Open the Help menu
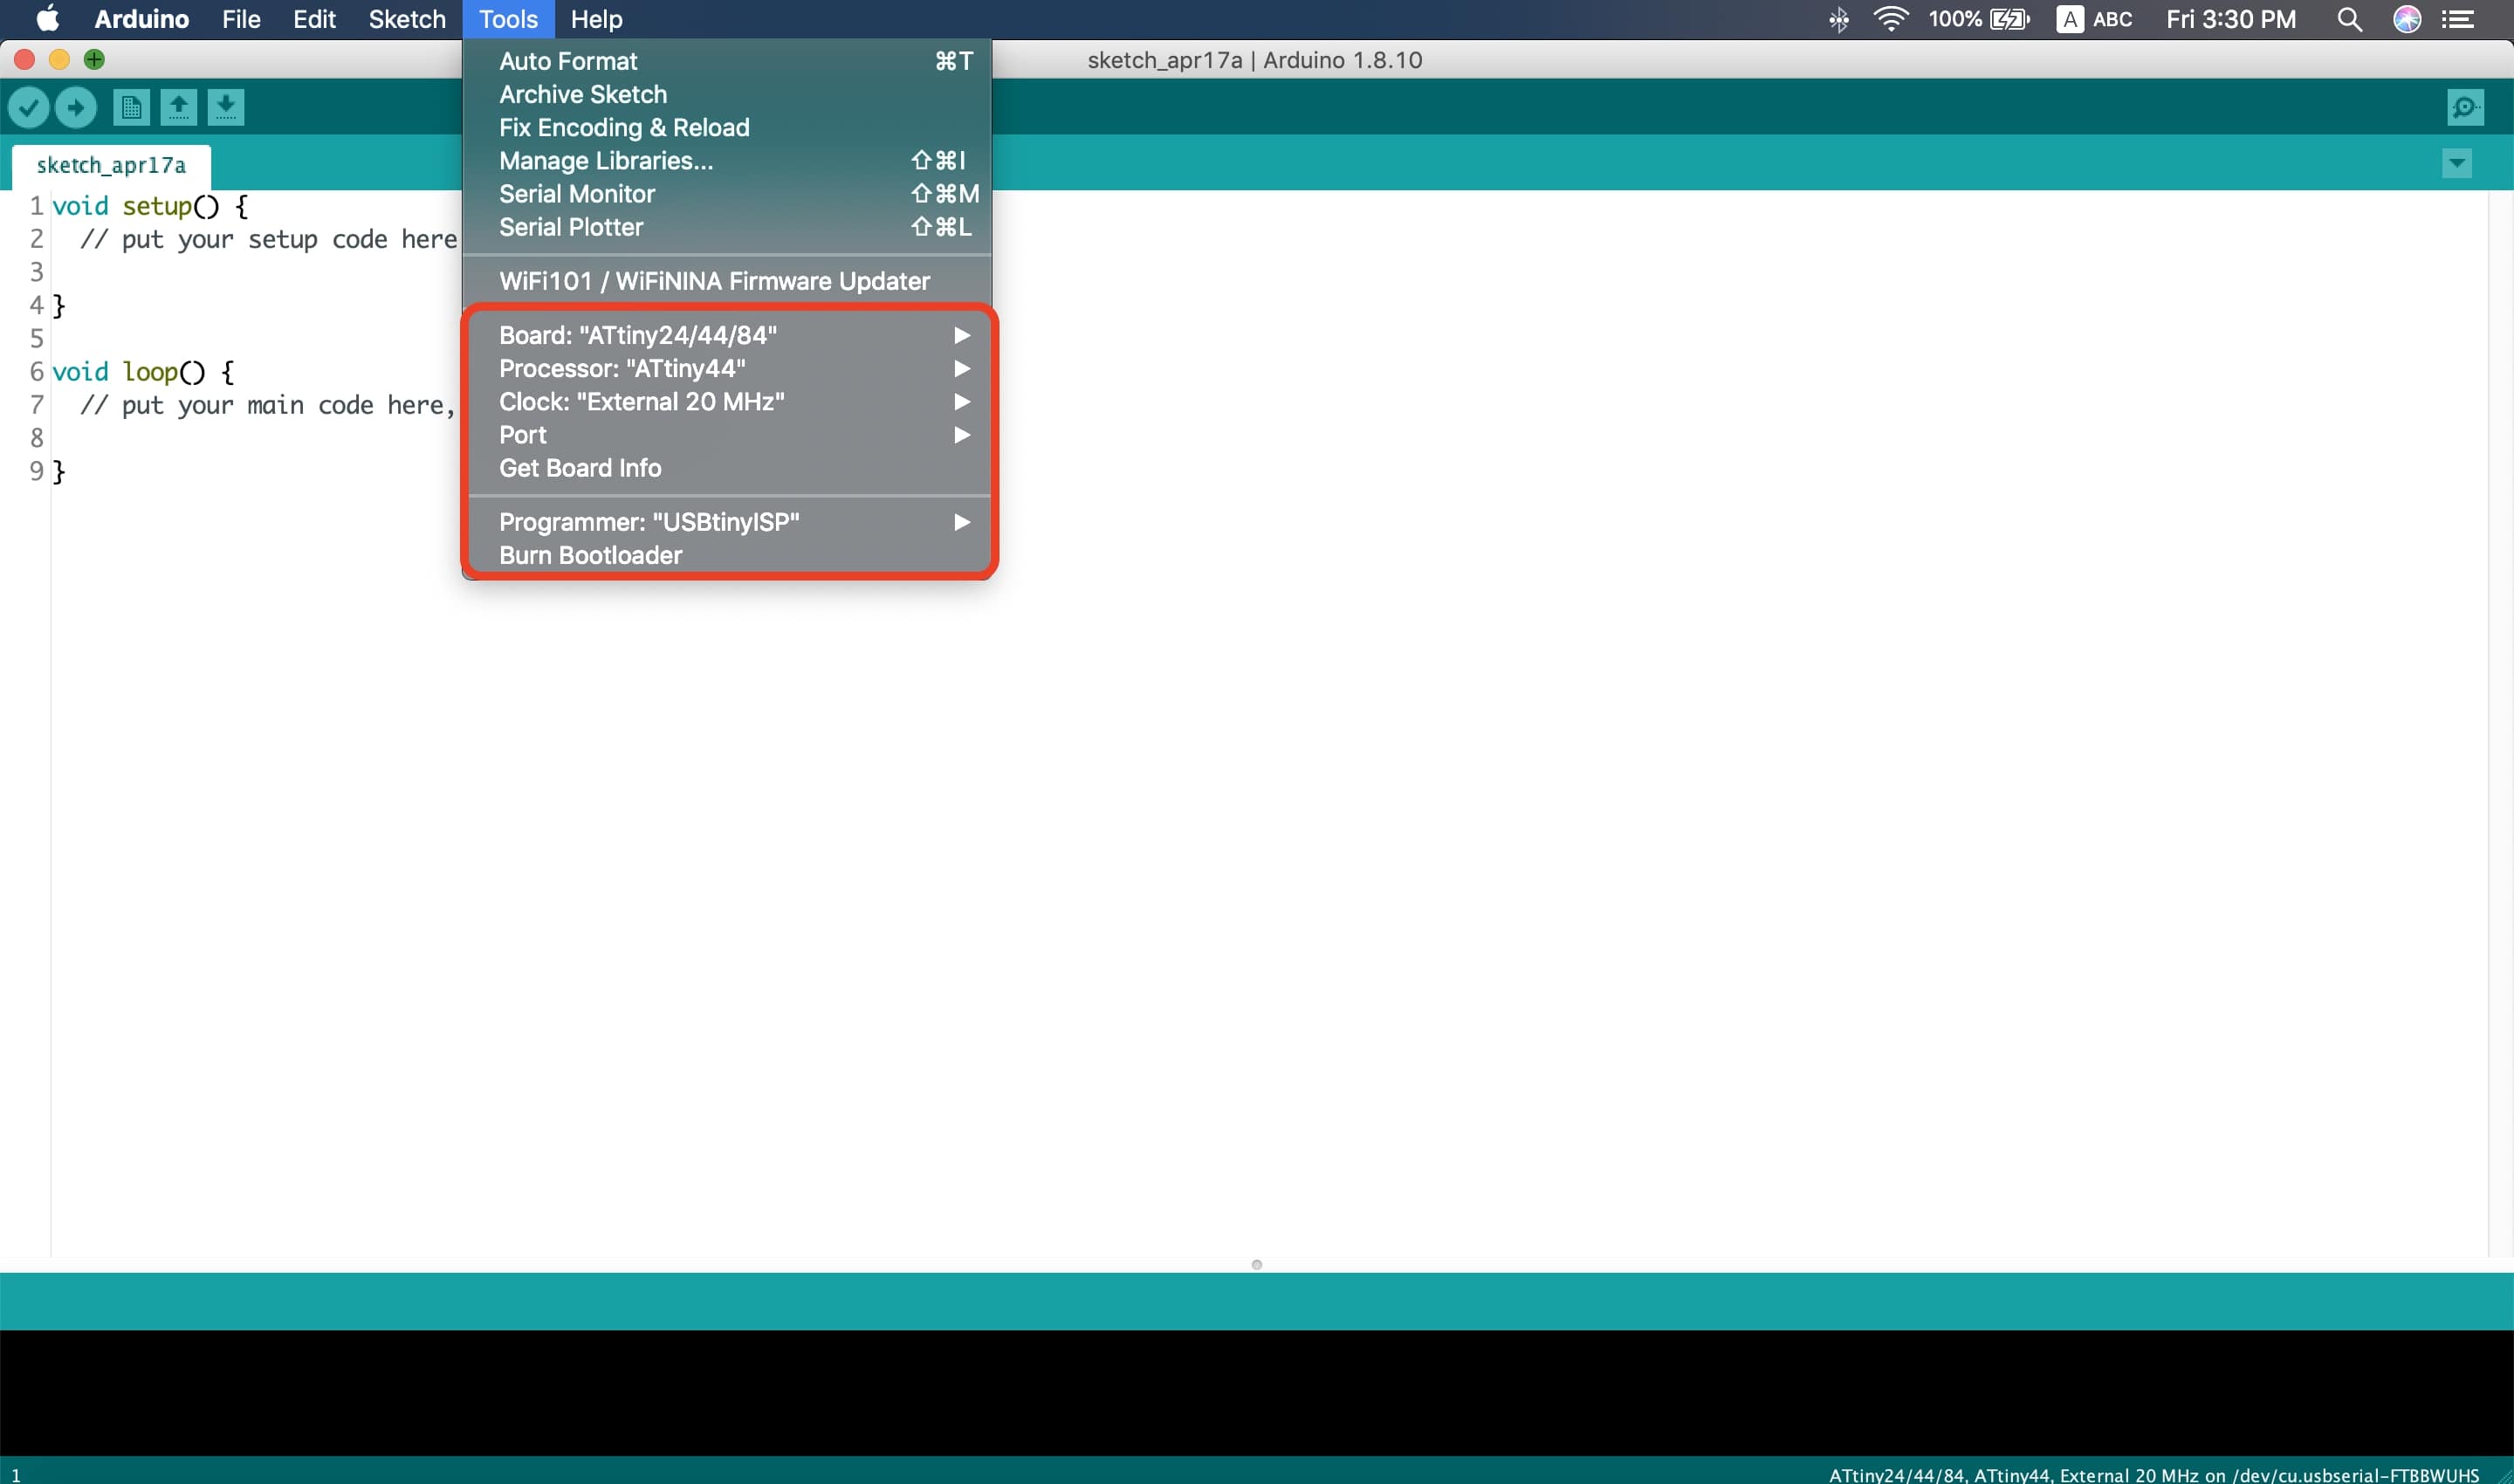 tap(596, 19)
